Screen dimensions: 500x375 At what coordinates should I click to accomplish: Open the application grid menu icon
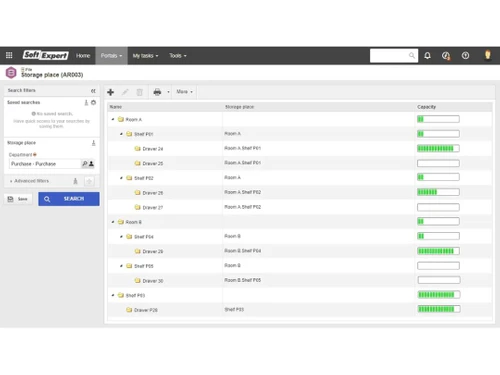coord(9,55)
